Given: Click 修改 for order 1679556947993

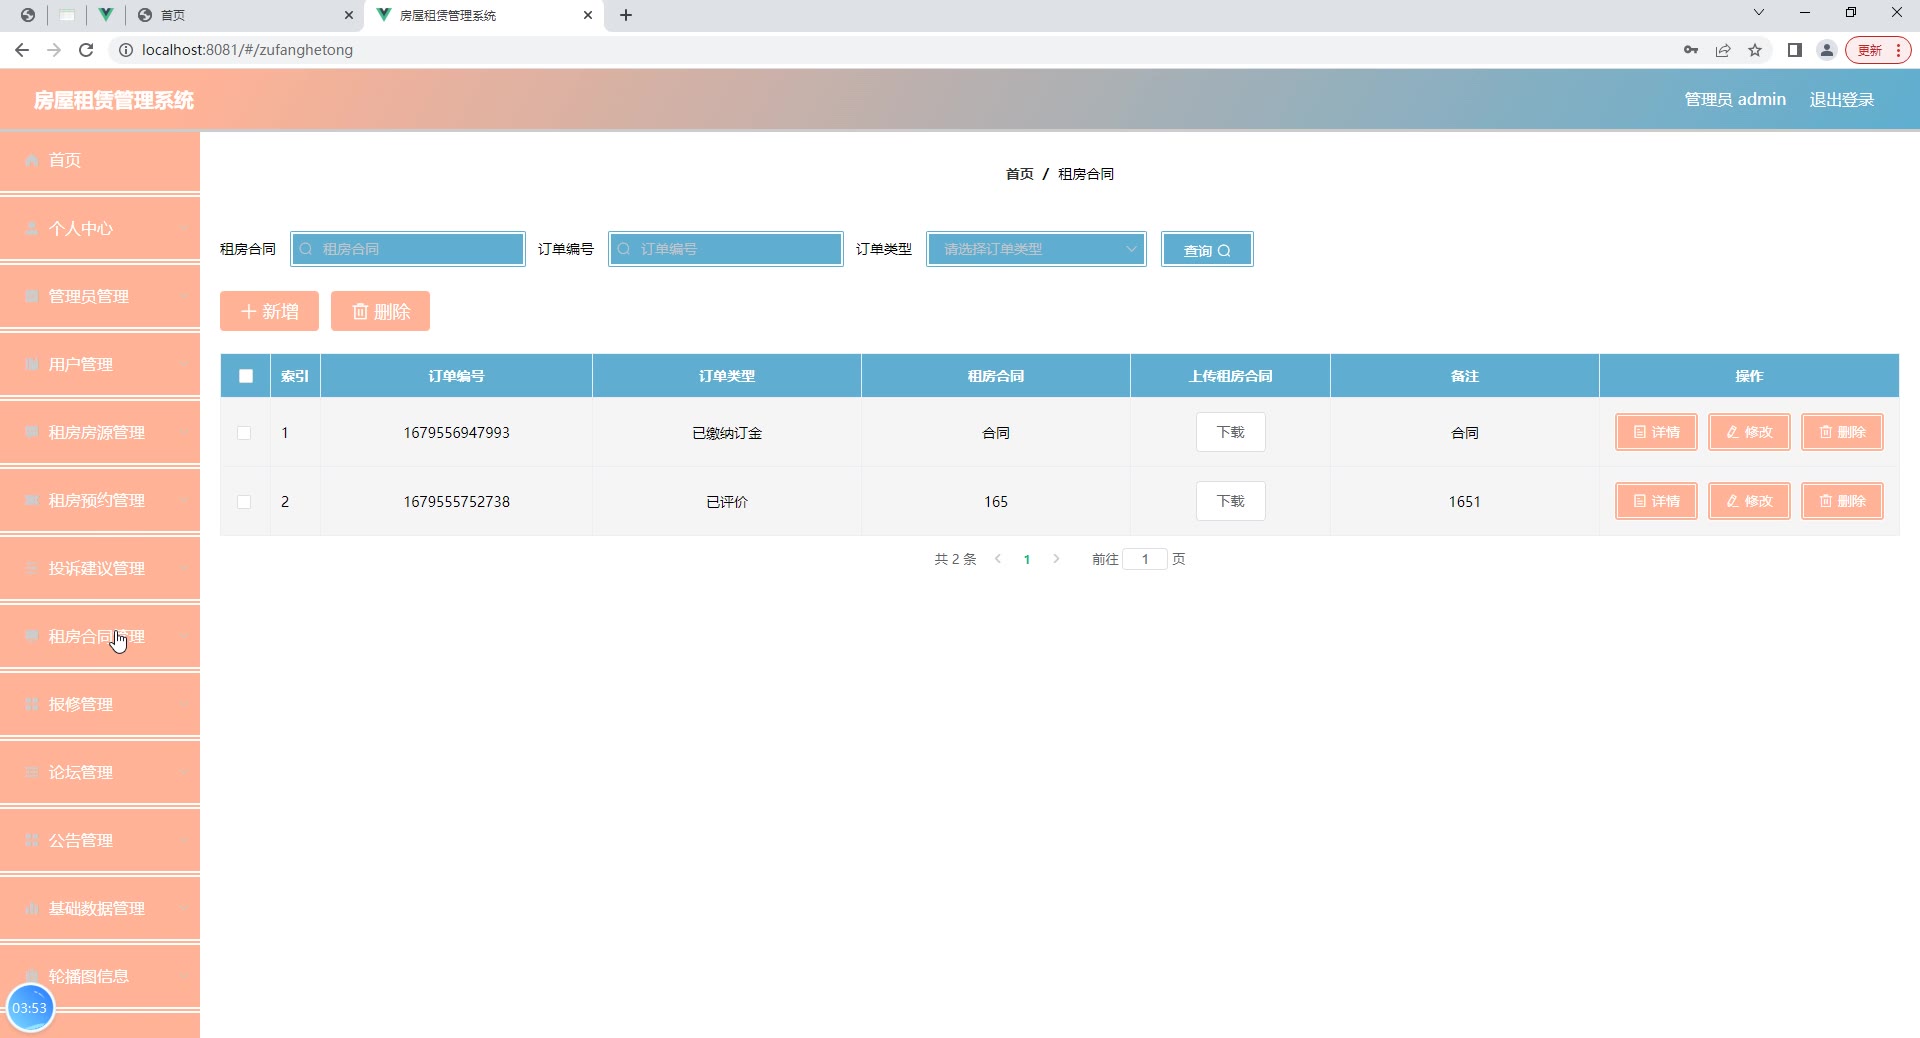Looking at the screenshot, I should click(1749, 432).
